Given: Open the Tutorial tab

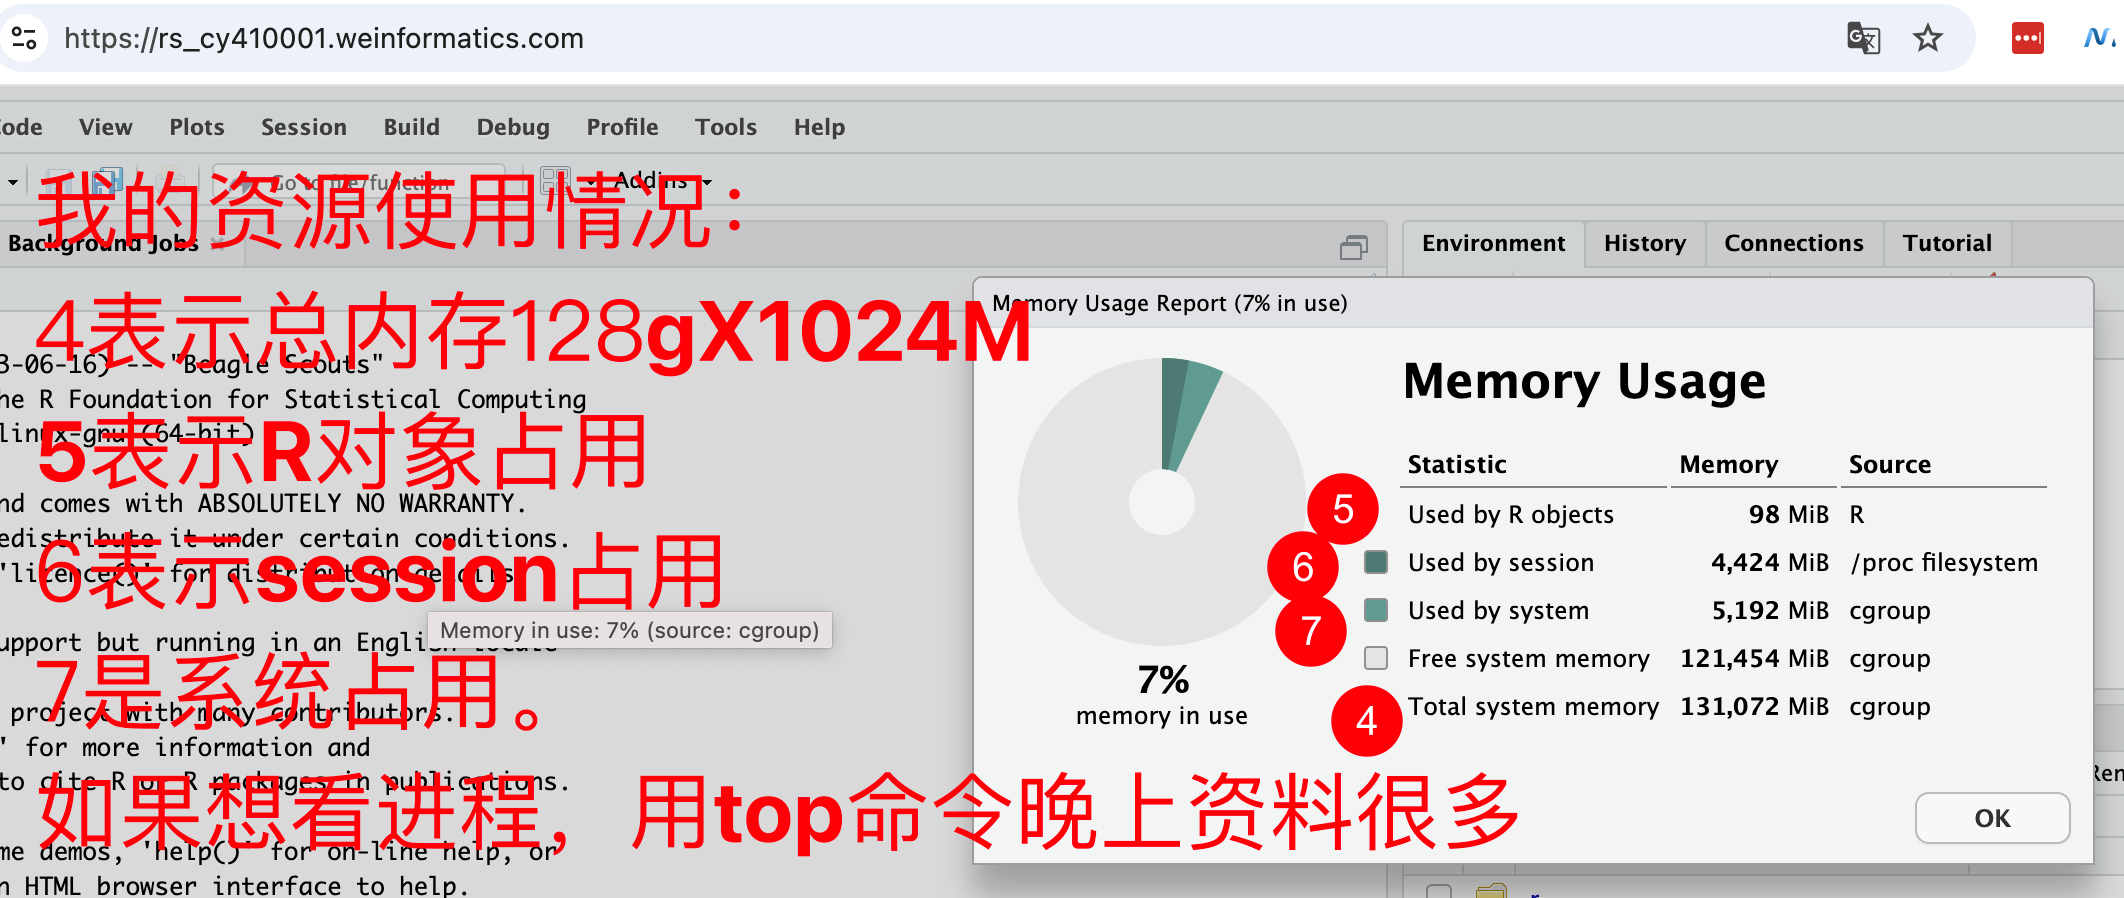Looking at the screenshot, I should click(1946, 243).
